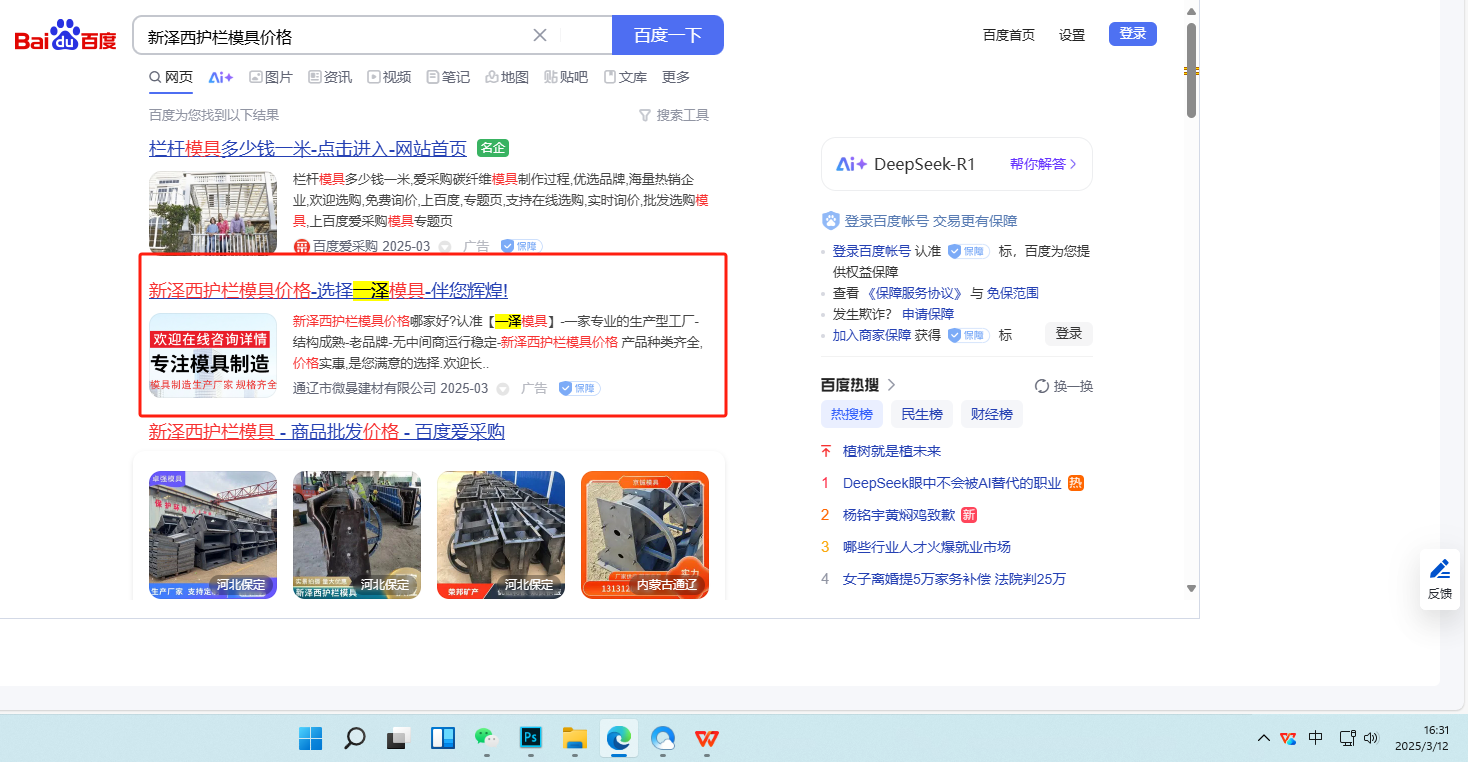Switch to the AI+ tab
Image resolution: width=1468 pixels, height=762 pixels.
point(220,77)
